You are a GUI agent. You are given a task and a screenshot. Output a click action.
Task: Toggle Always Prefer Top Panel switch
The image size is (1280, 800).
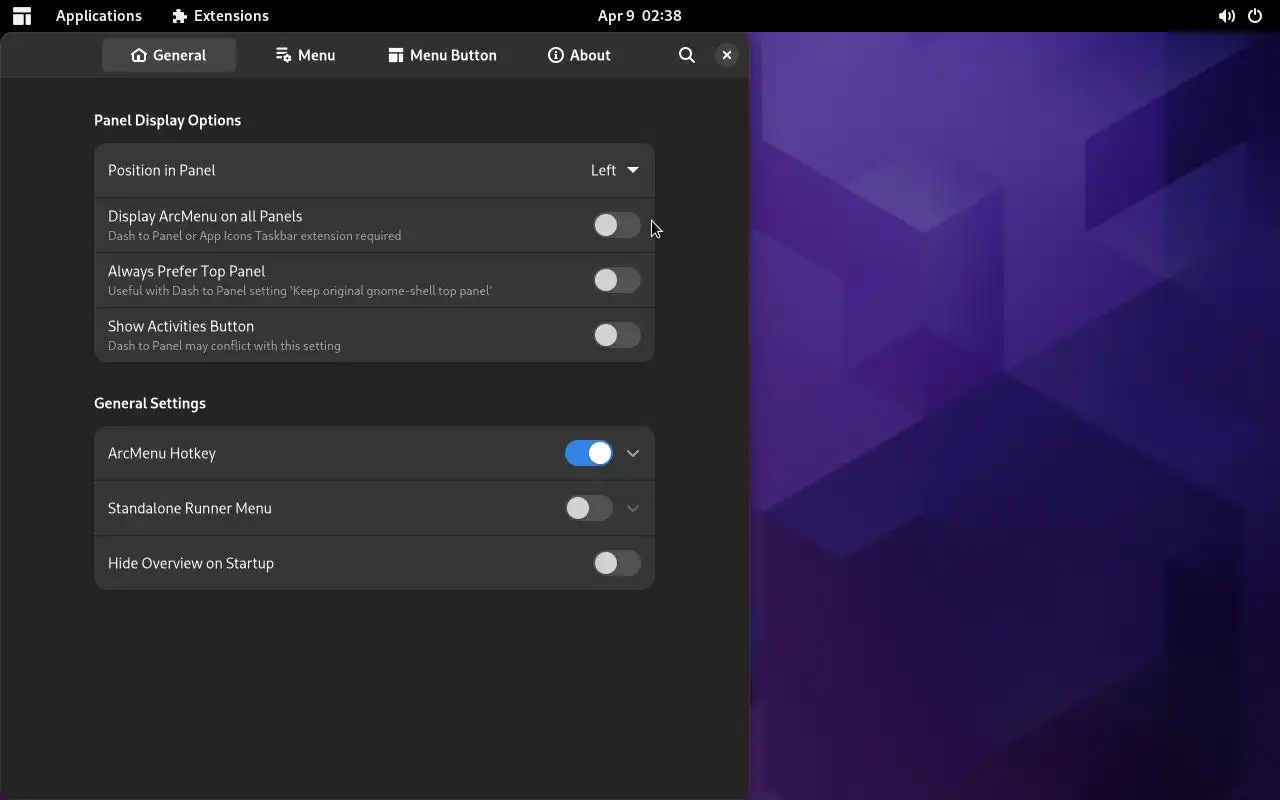click(616, 280)
